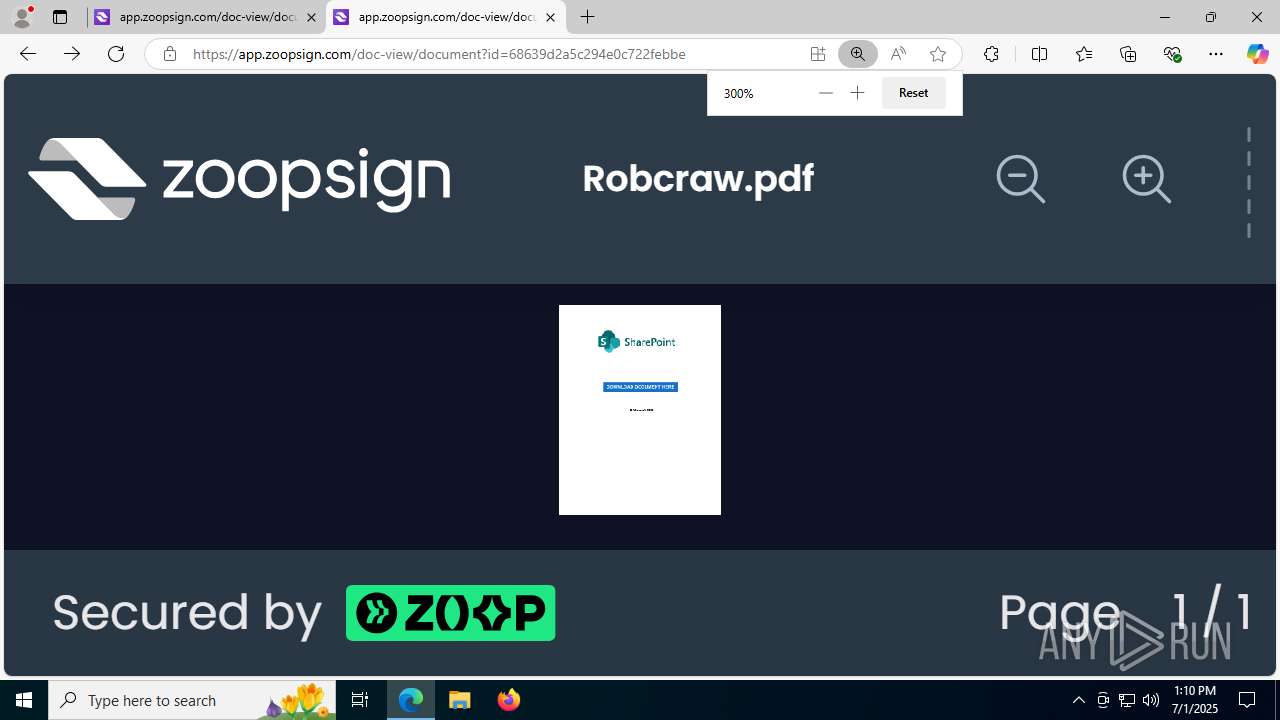This screenshot has height=720, width=1280.
Task: Open Firefox from taskbar
Action: [508, 700]
